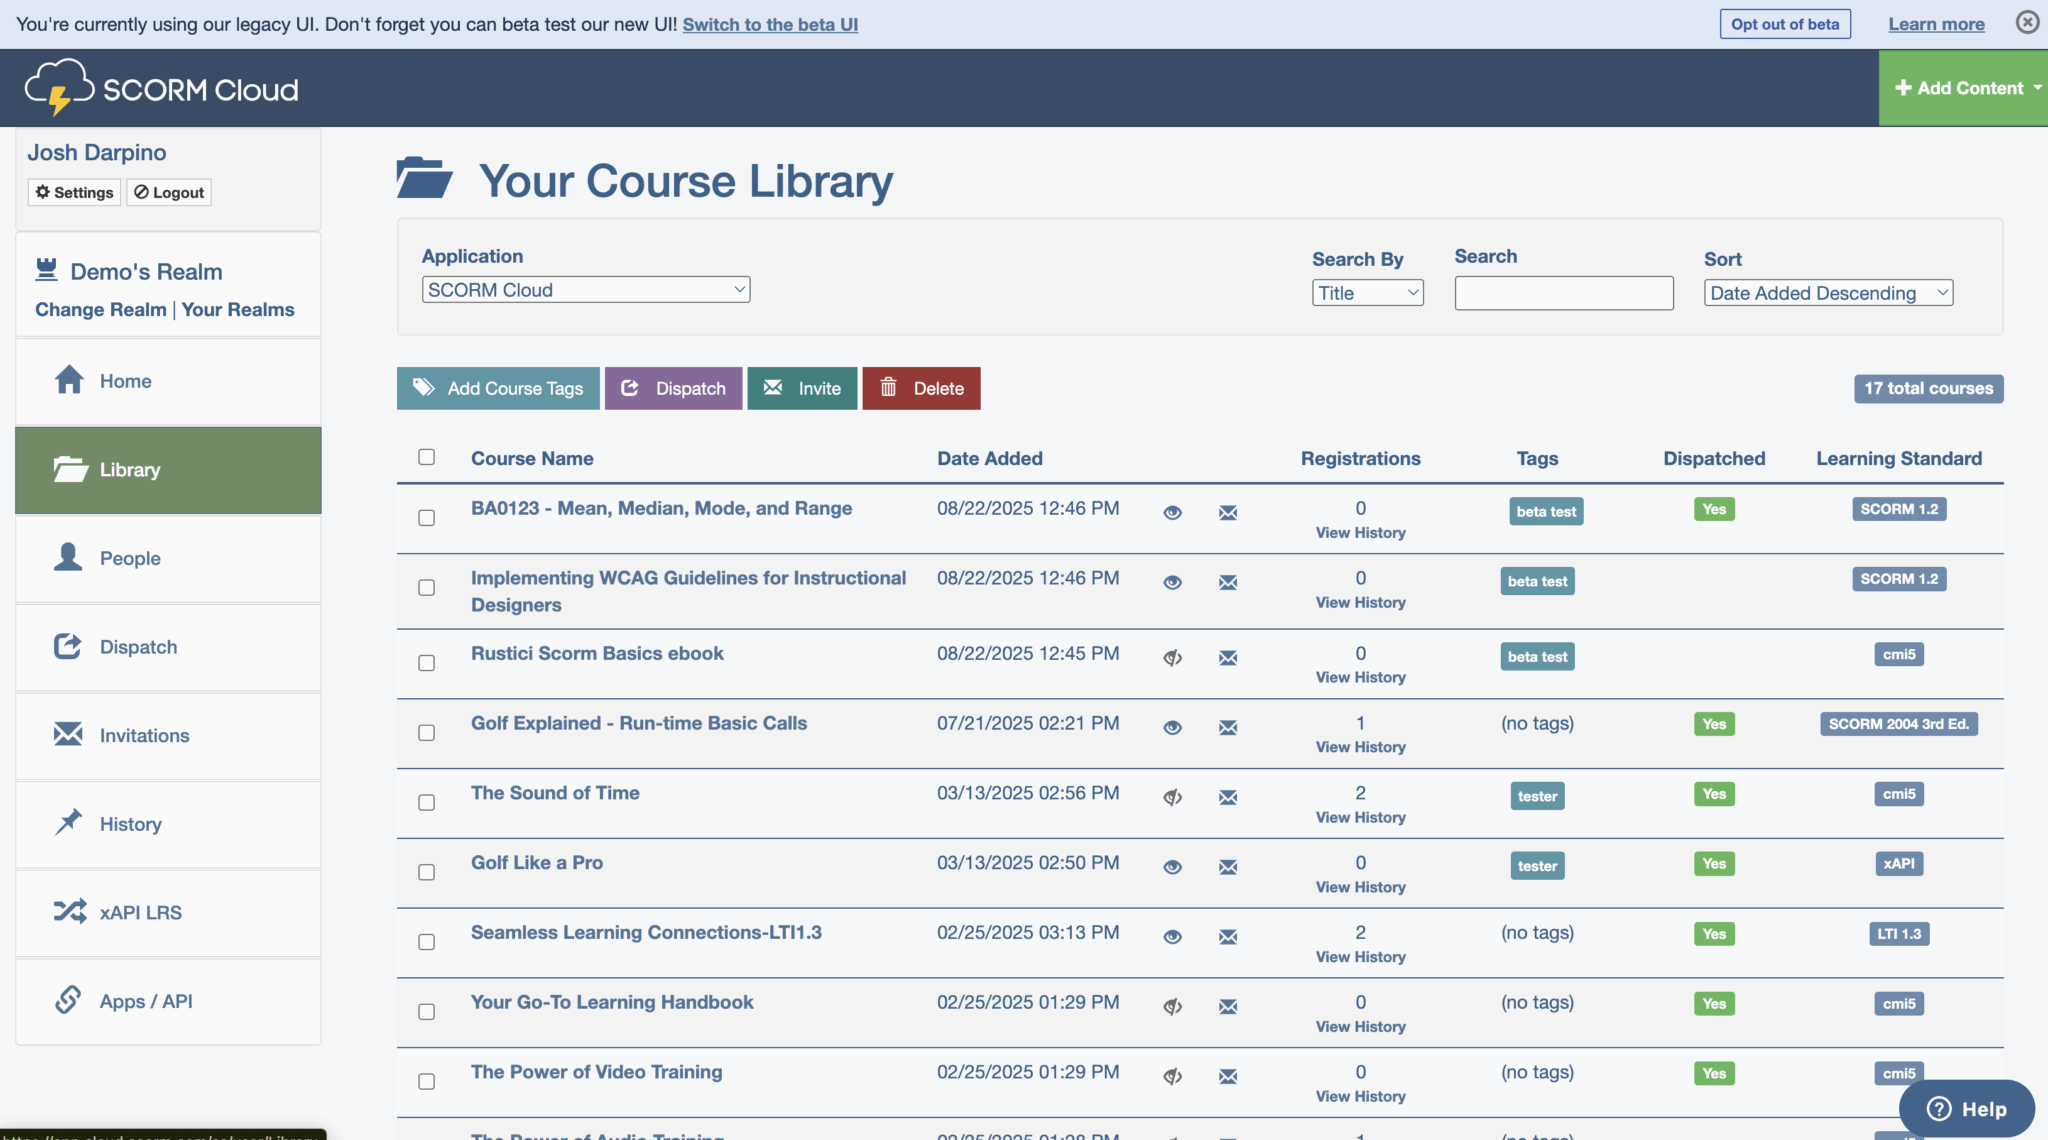2048x1140 pixels.
Task: Select the Golf Like a Pro checkbox
Action: [427, 871]
